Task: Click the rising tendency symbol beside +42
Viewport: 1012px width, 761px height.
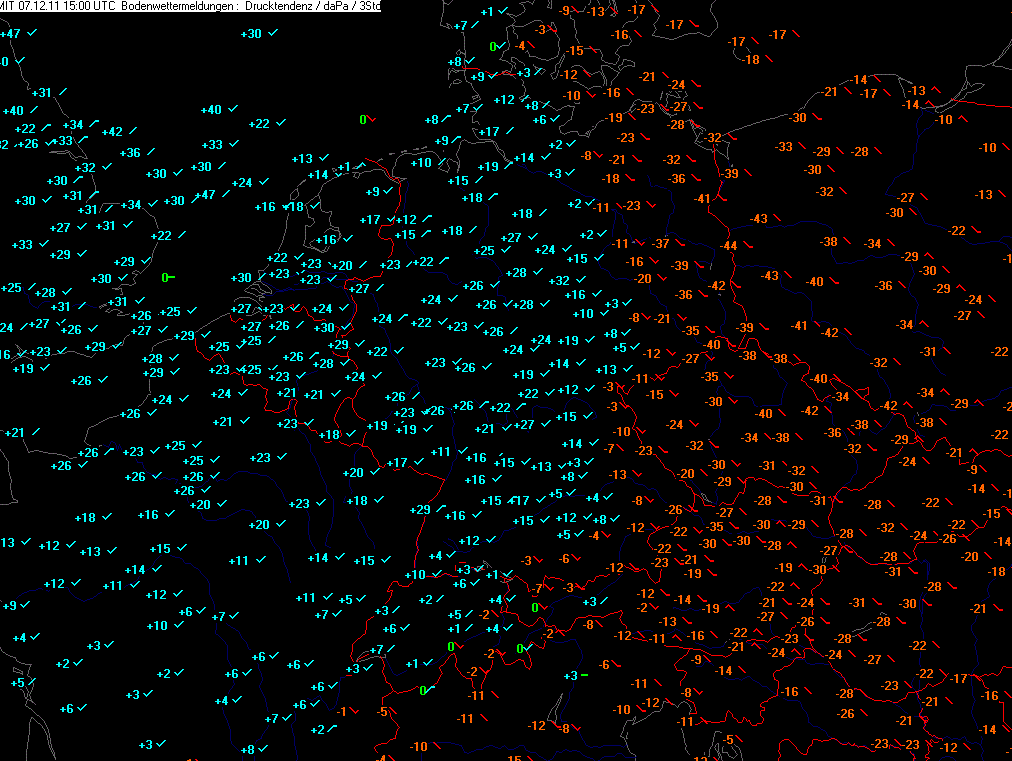Action: [132, 131]
